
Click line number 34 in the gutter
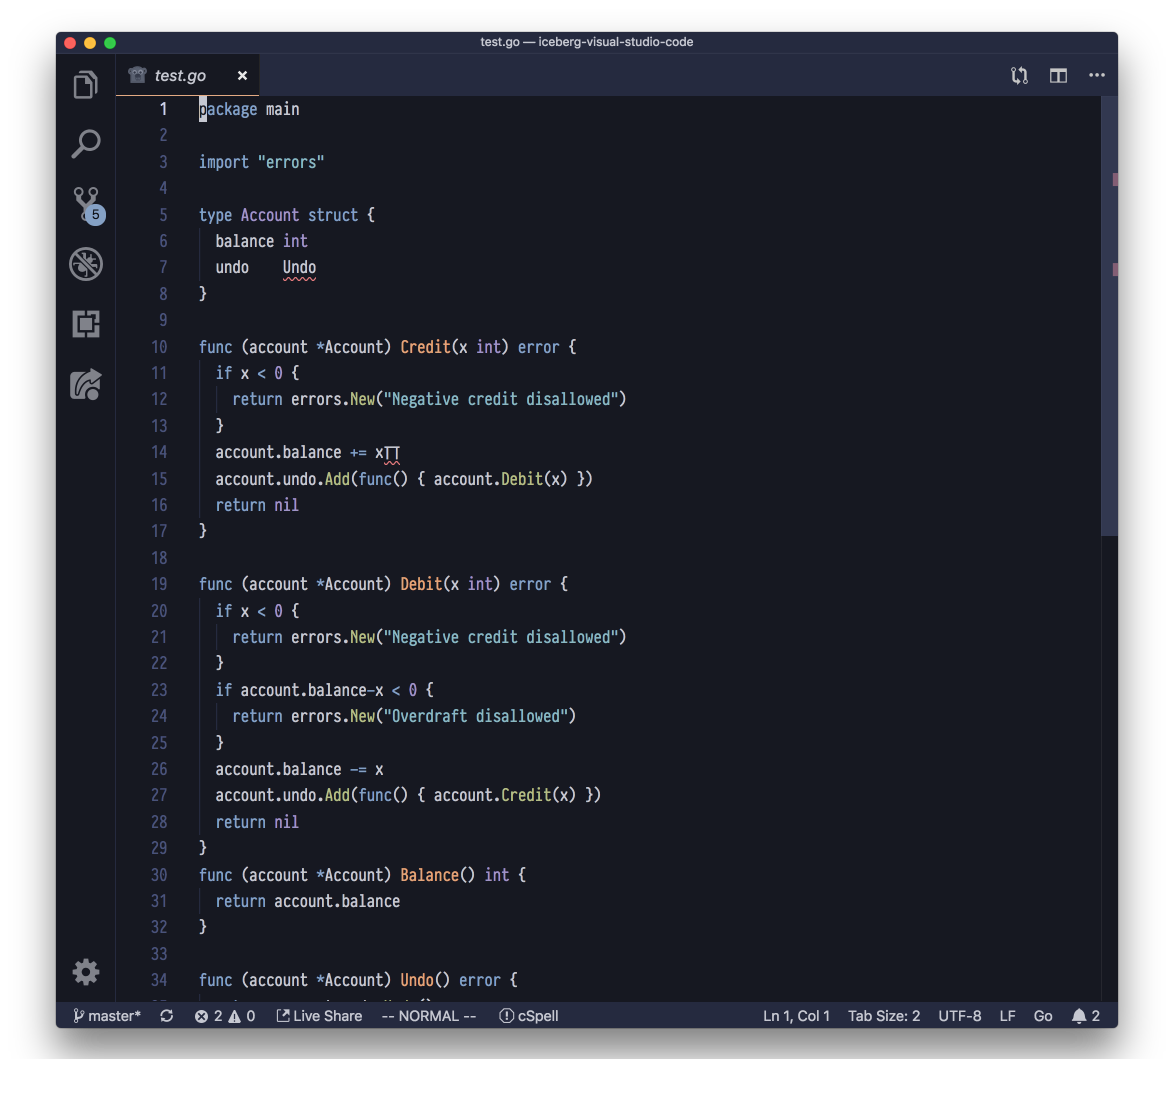coord(159,980)
